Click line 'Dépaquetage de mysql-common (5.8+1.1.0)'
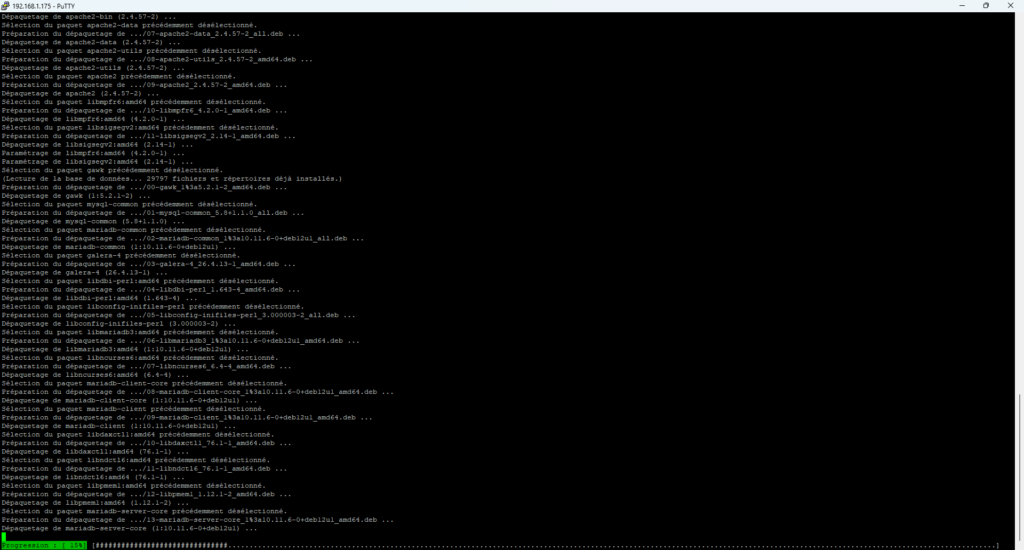This screenshot has height=550, width=1024. pos(93,221)
